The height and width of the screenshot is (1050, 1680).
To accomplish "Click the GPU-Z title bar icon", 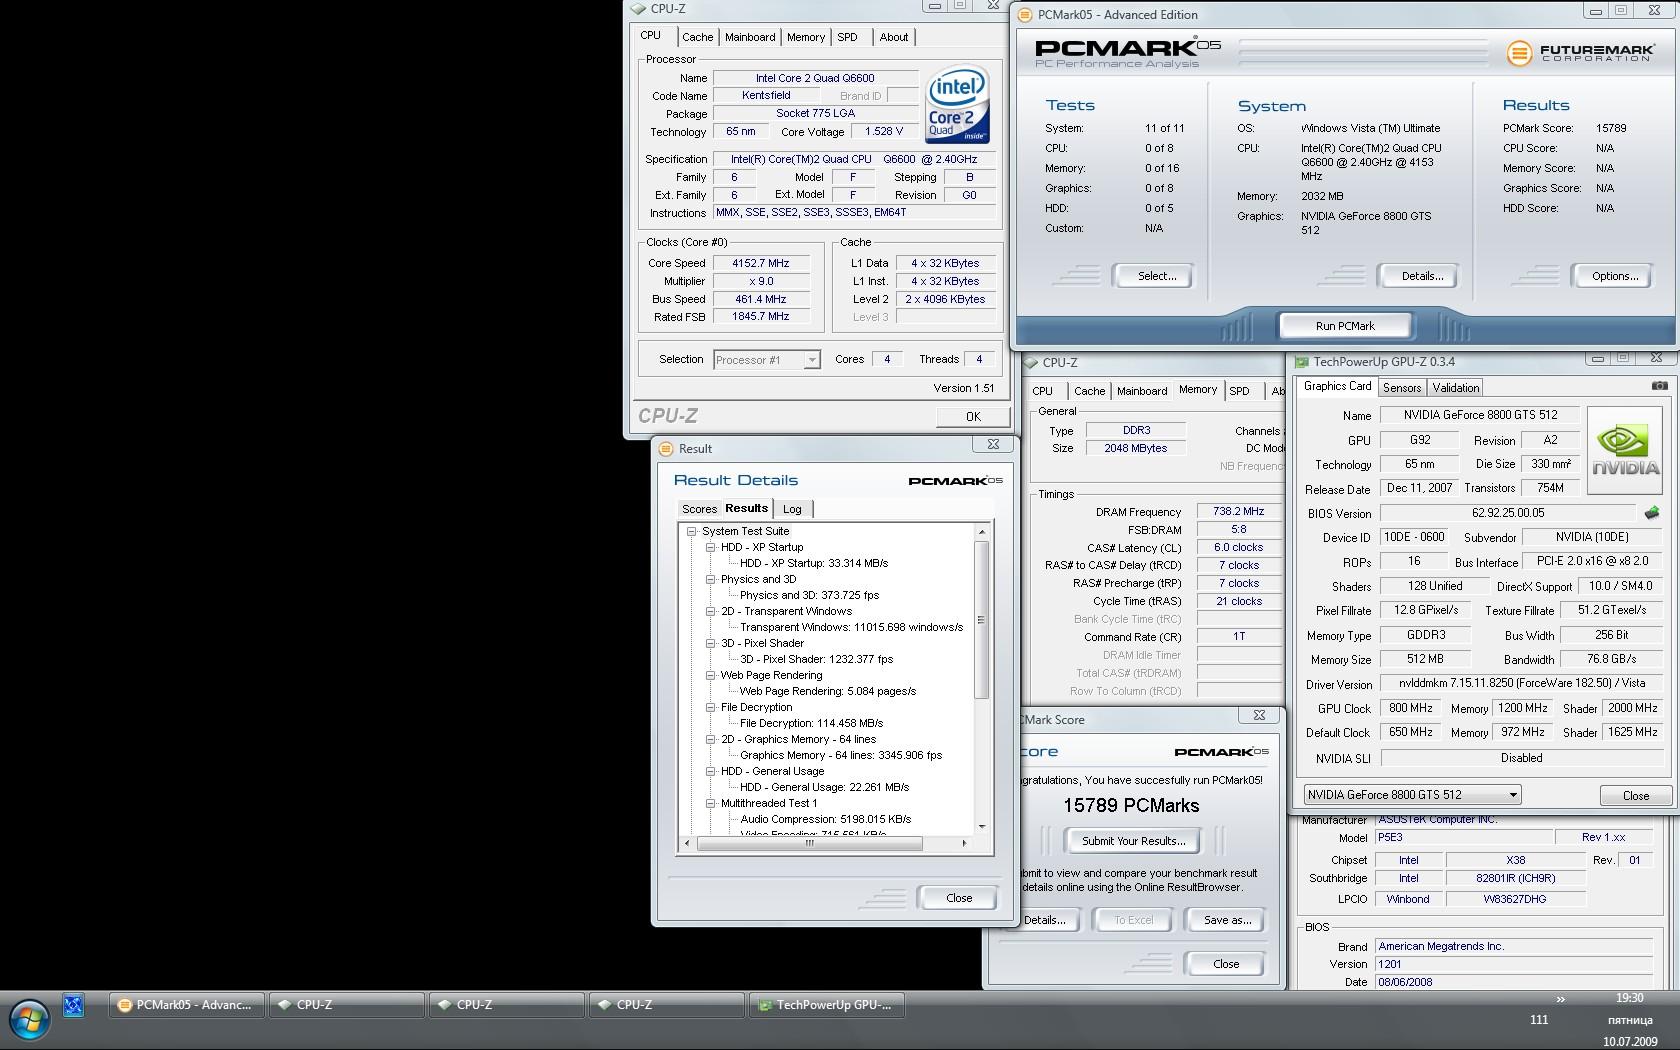I will coord(1302,362).
